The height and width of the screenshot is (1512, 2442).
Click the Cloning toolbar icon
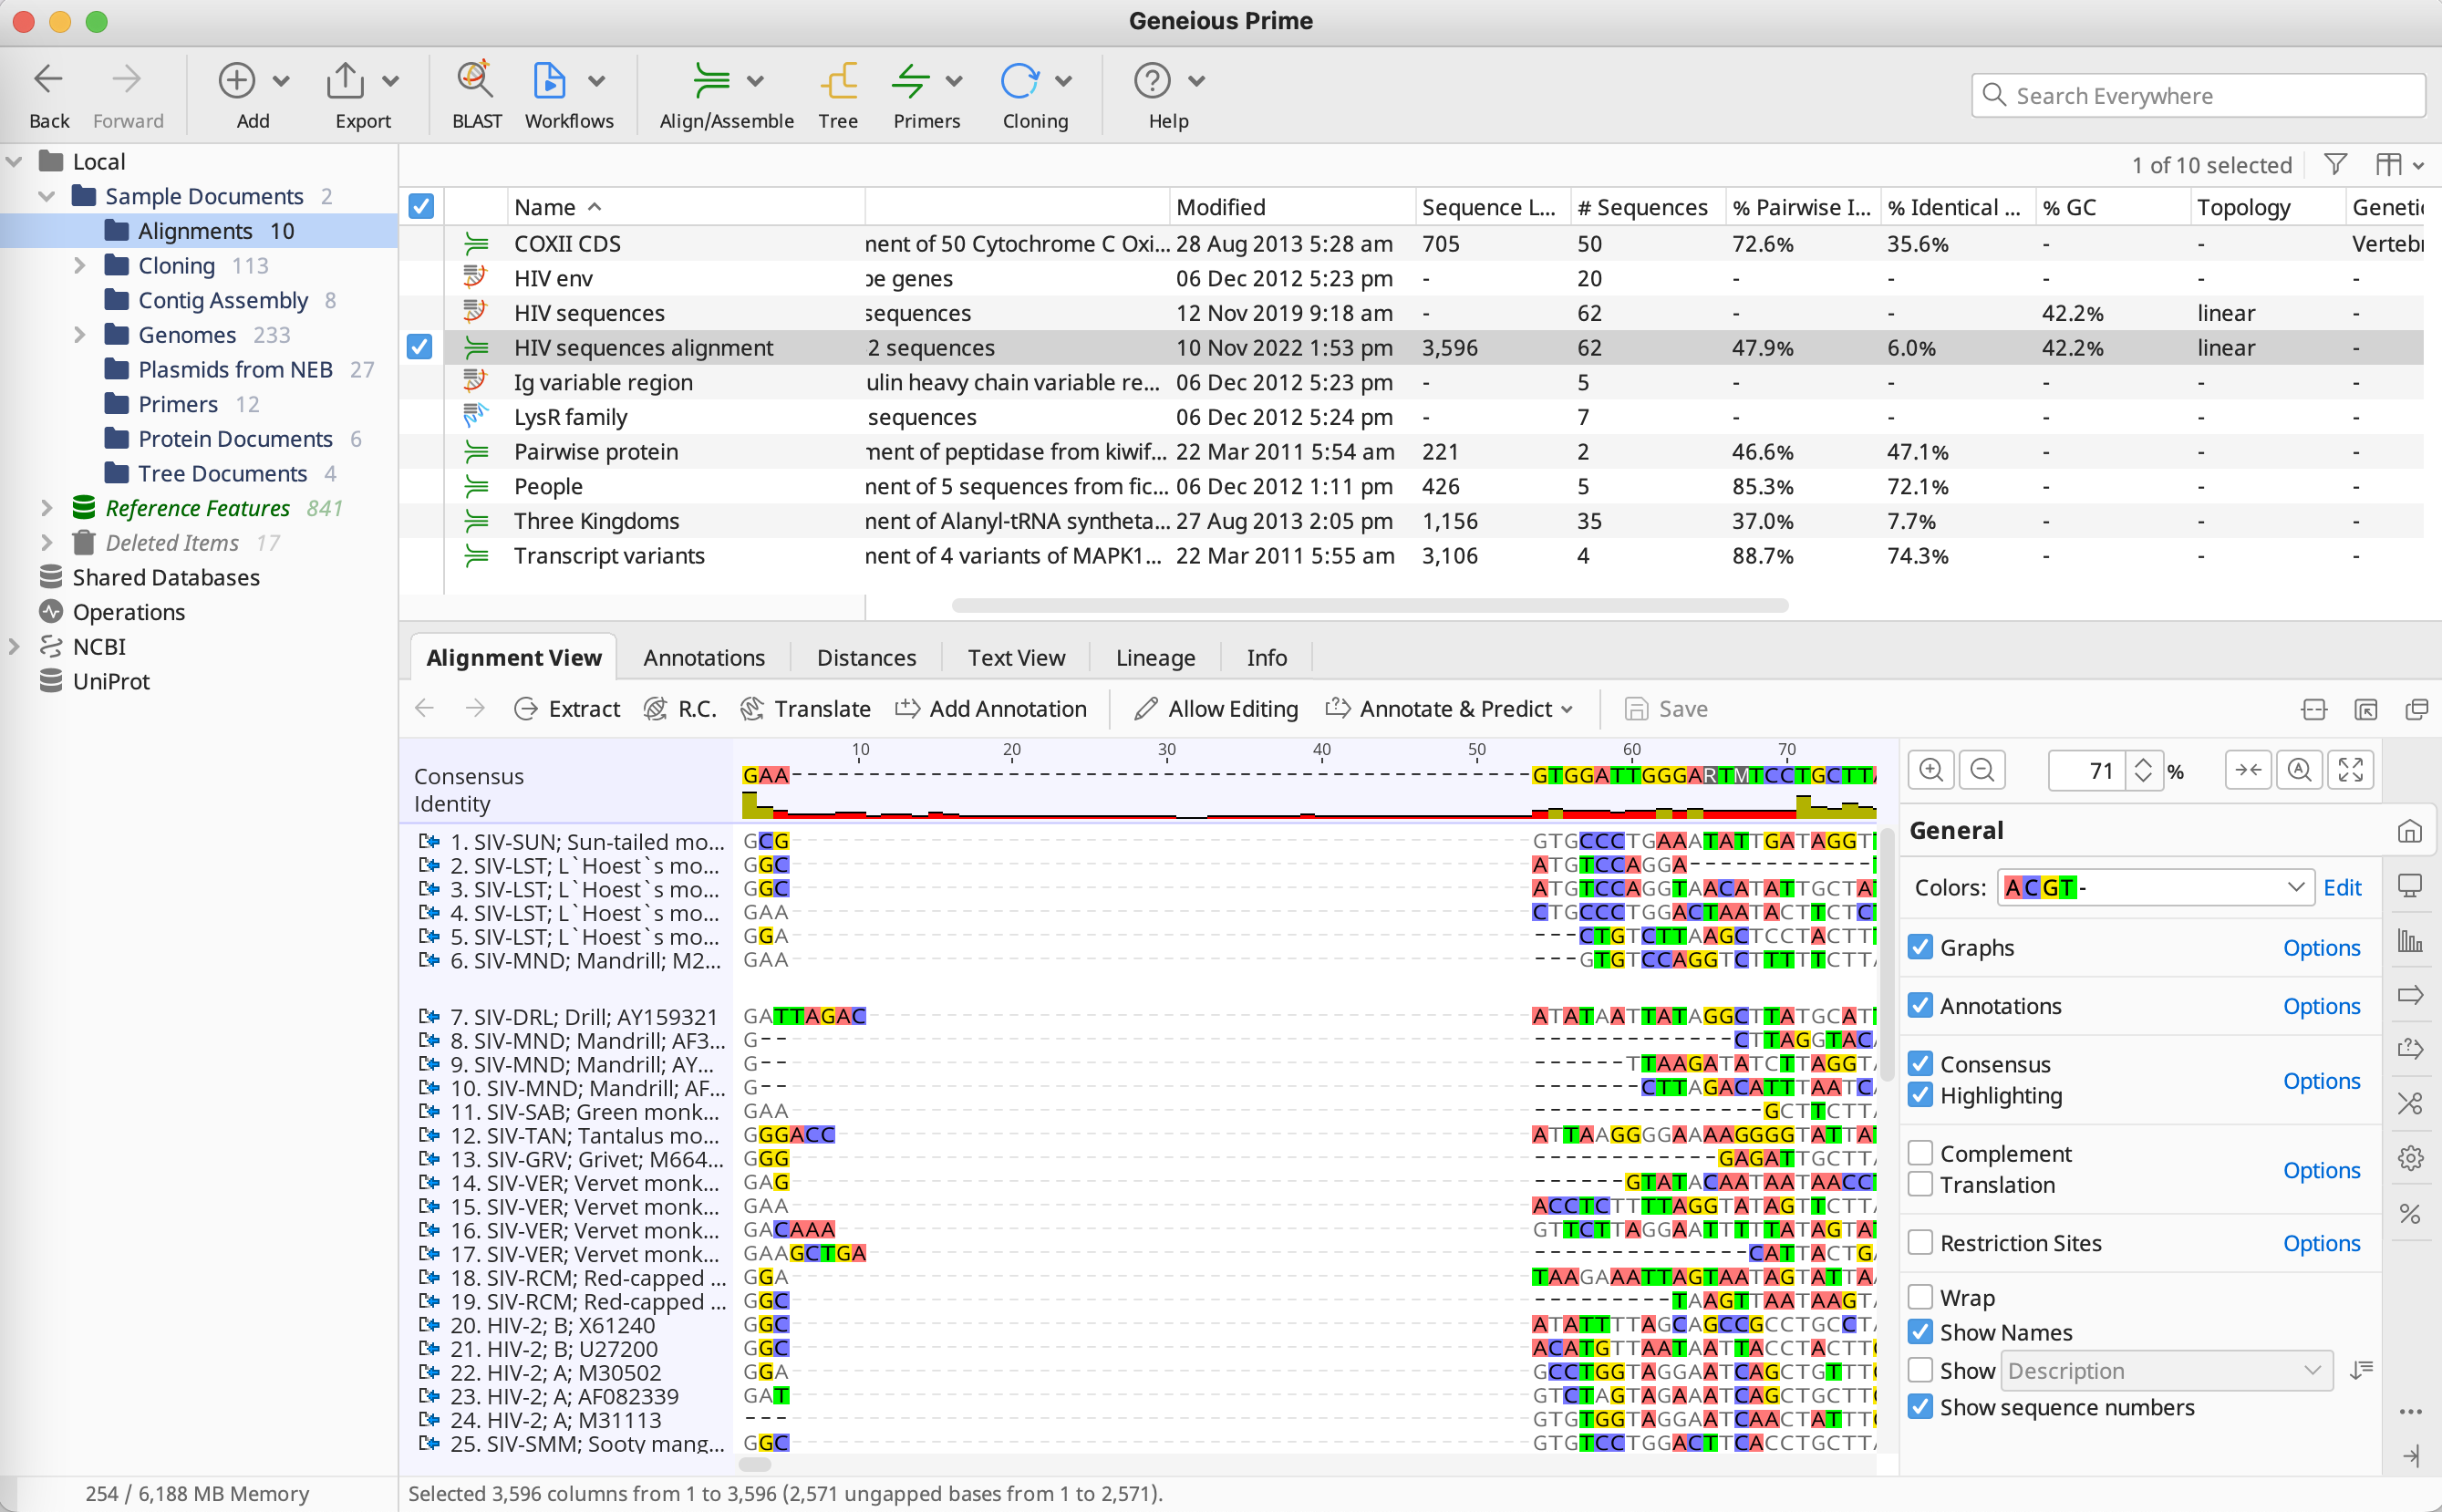tap(1019, 81)
